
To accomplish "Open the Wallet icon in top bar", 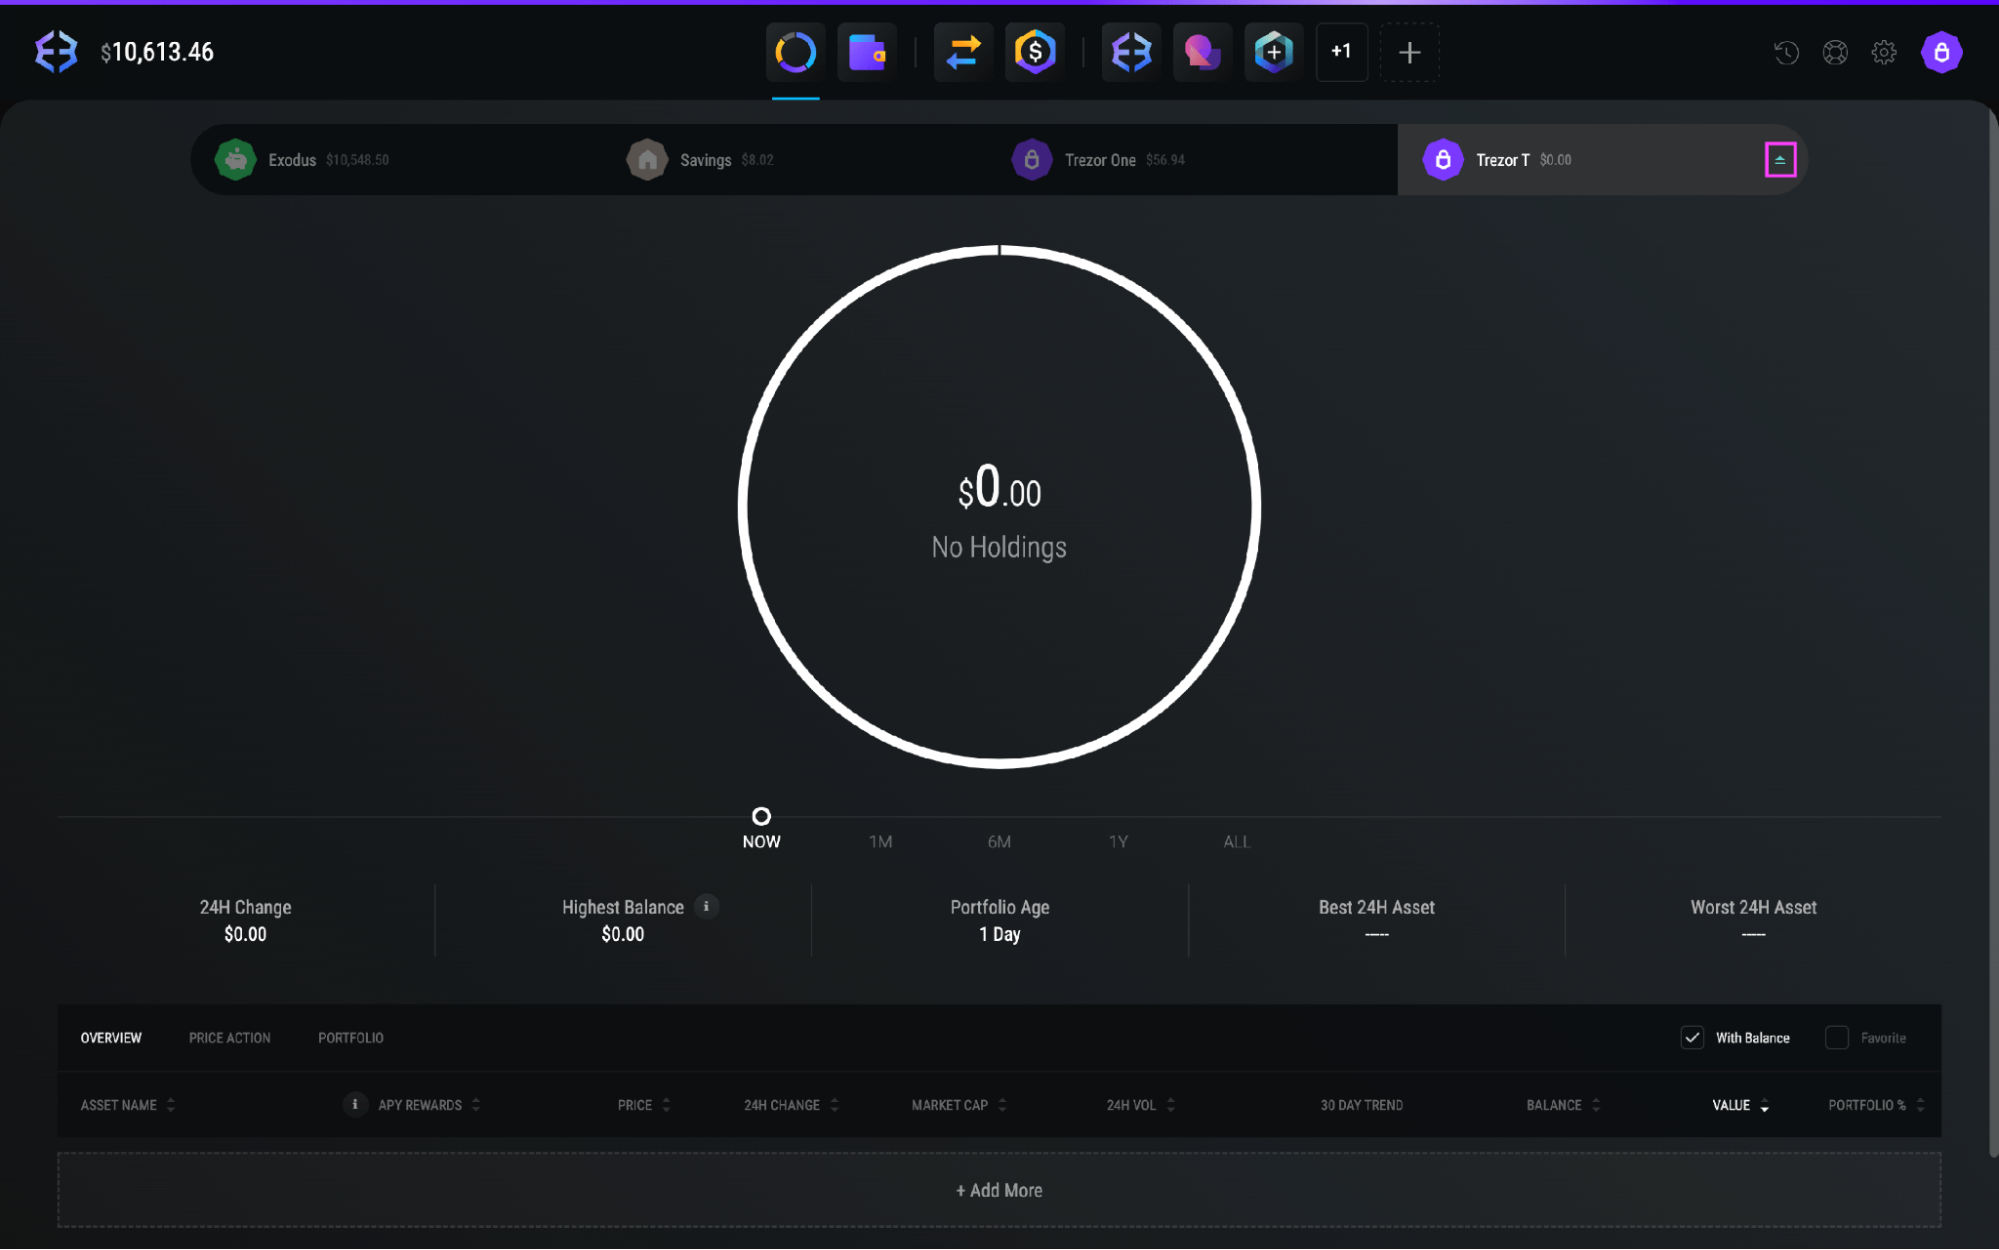I will coord(866,52).
